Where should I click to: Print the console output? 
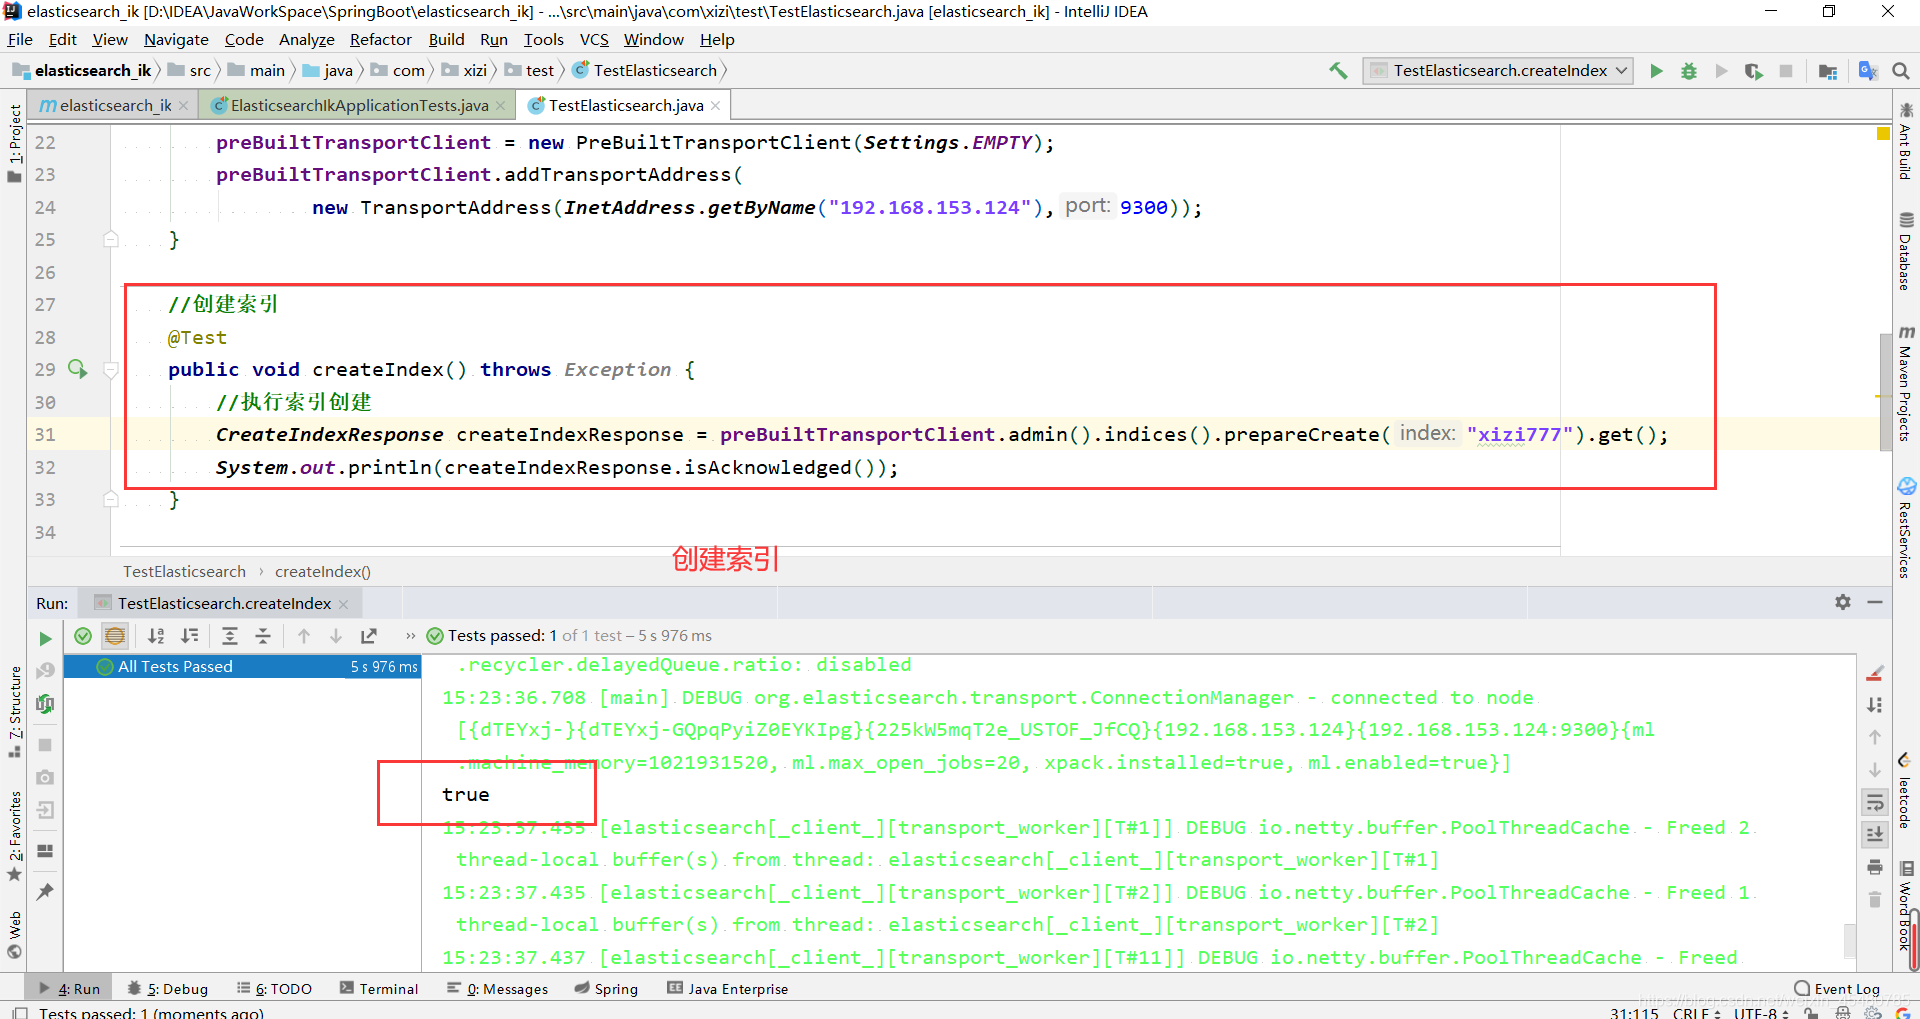1875,867
